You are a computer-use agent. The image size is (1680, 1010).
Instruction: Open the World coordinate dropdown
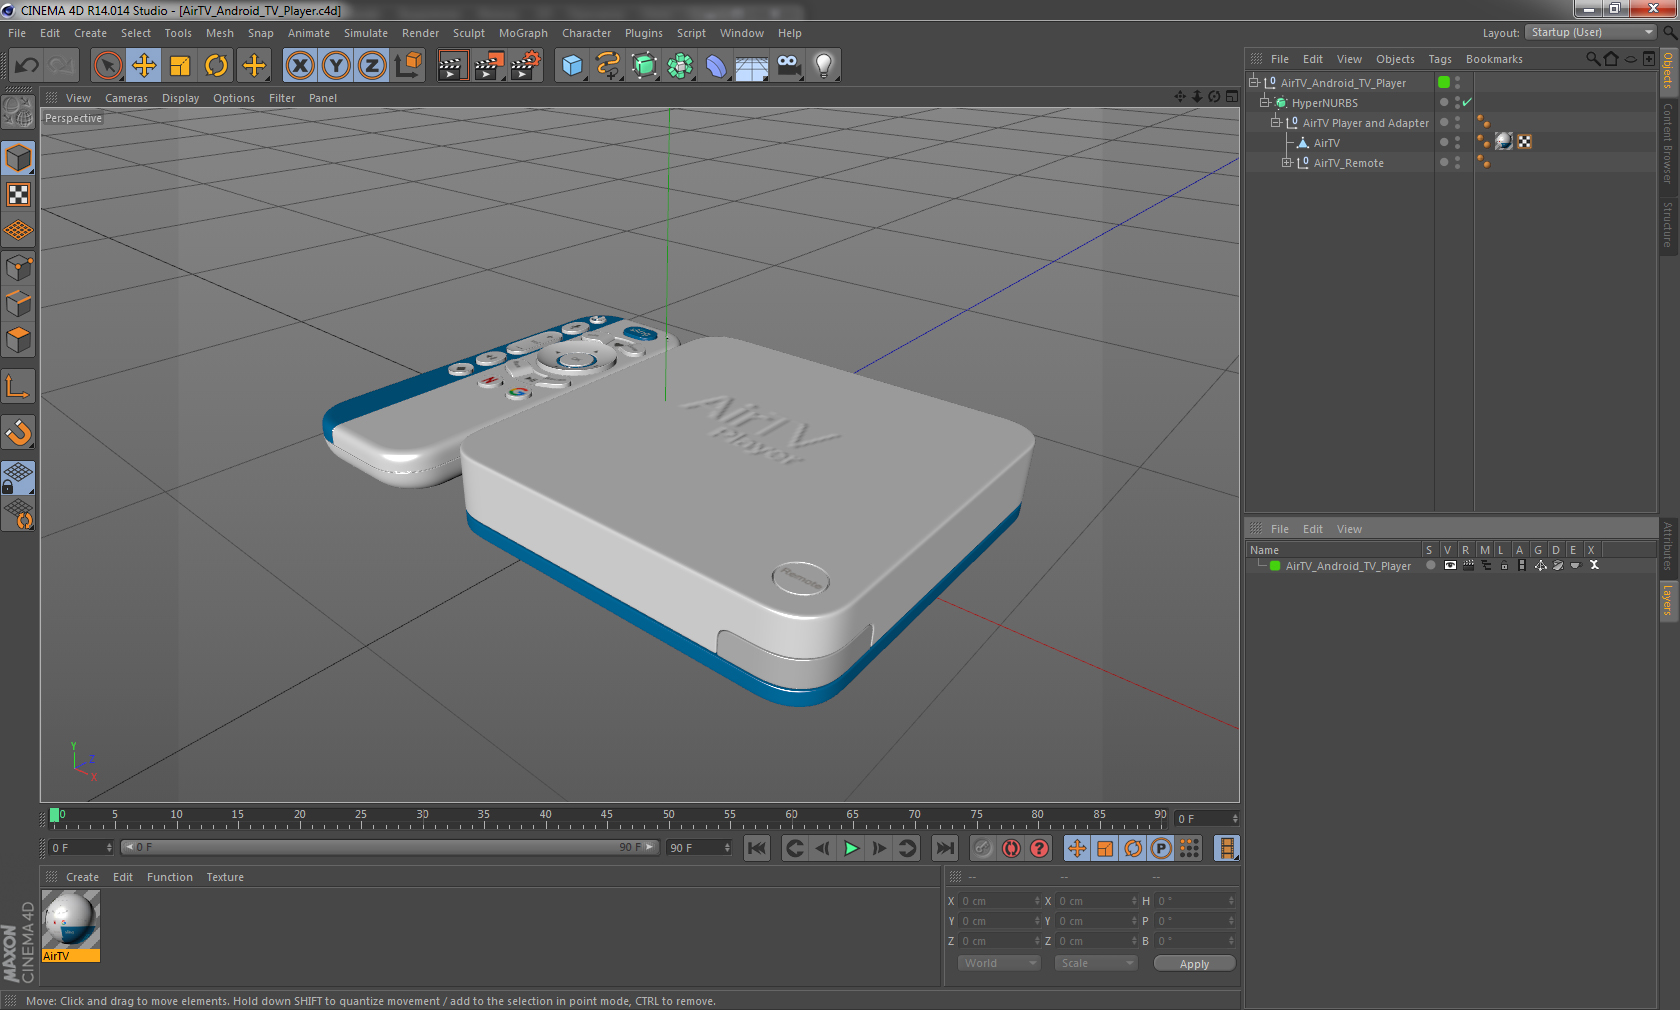[999, 963]
